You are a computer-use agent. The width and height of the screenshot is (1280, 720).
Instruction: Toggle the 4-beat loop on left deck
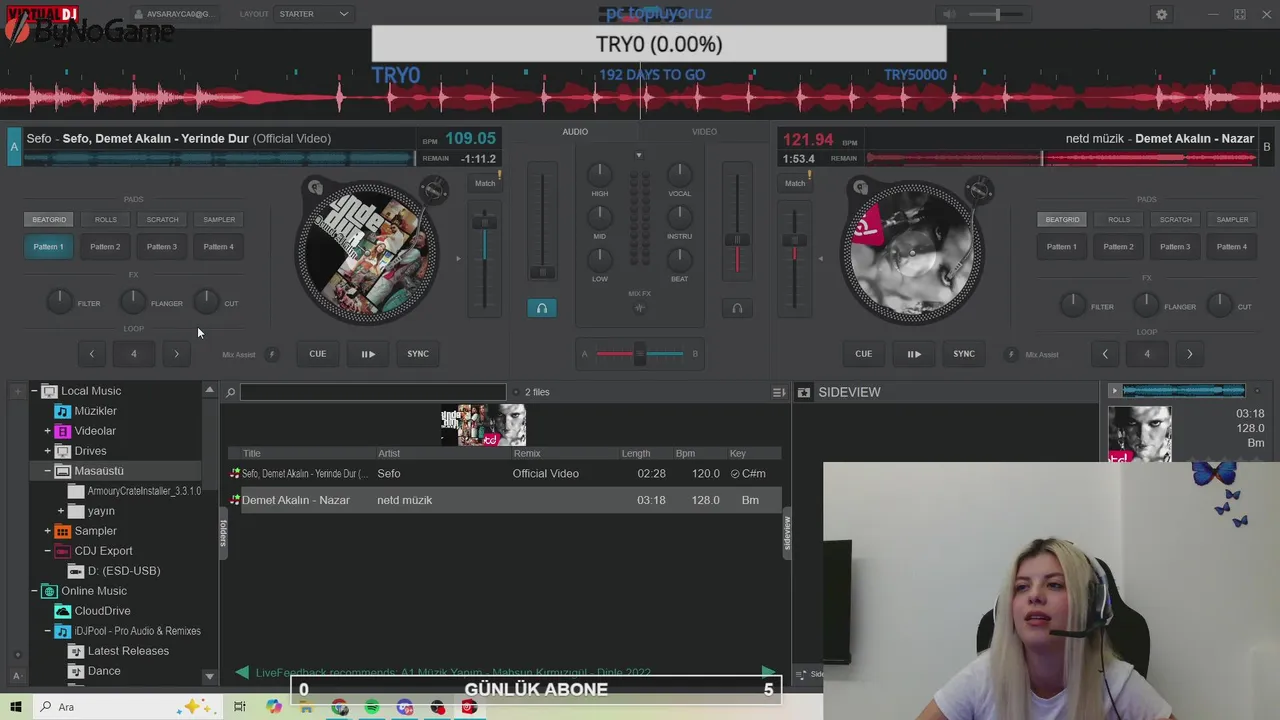click(134, 354)
